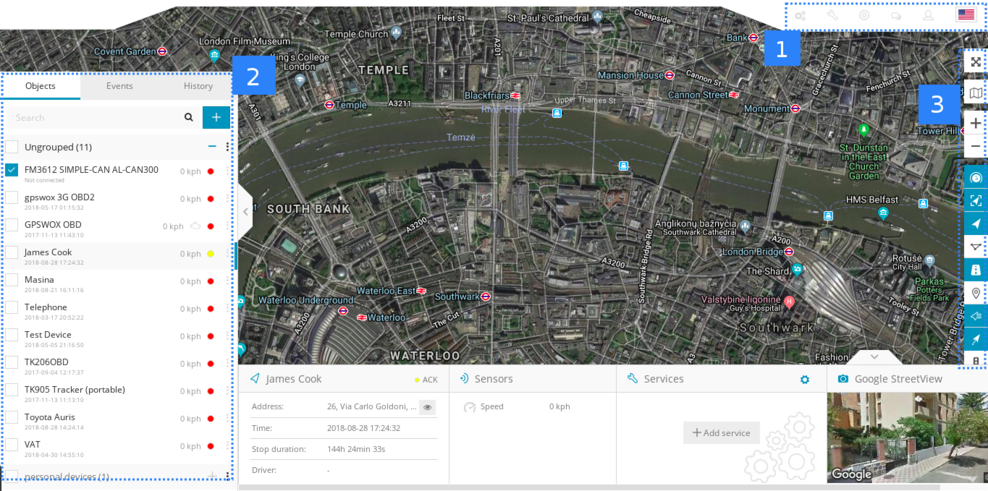Collapse the bottom details panel
988x491 pixels.
pos(874,357)
